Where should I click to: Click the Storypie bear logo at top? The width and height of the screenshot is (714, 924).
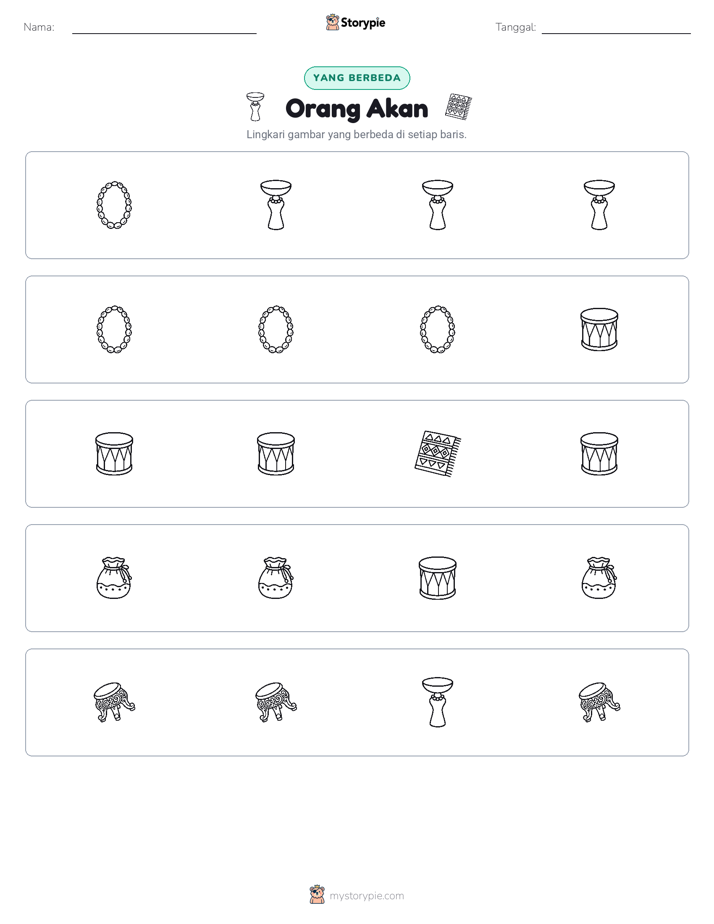tap(332, 22)
